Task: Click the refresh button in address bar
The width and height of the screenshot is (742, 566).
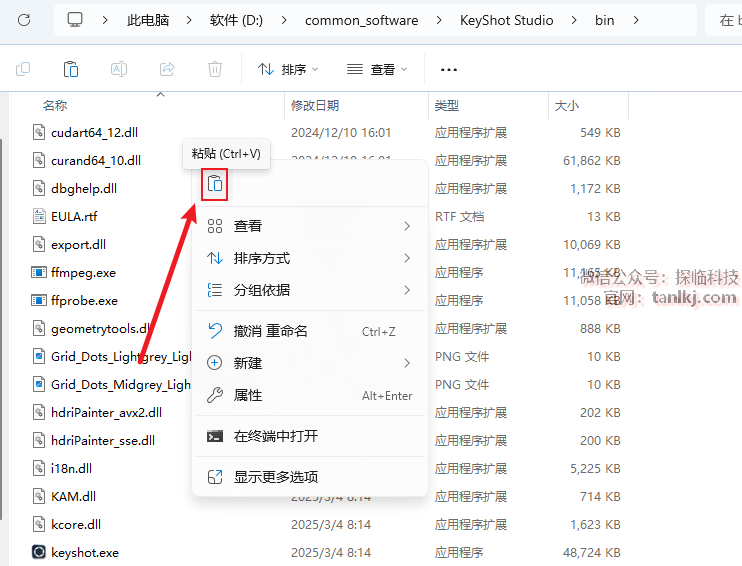Action: [x=24, y=20]
